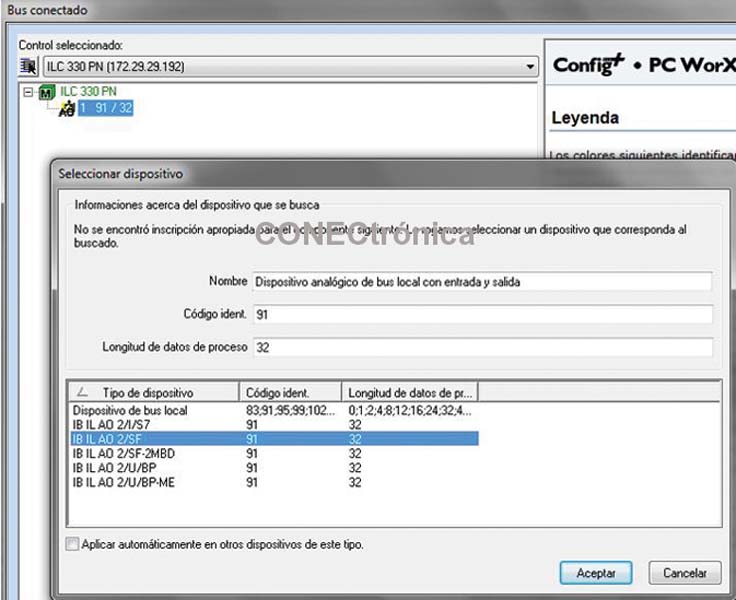Click the green ILC 330 PN module icon

coord(47,92)
